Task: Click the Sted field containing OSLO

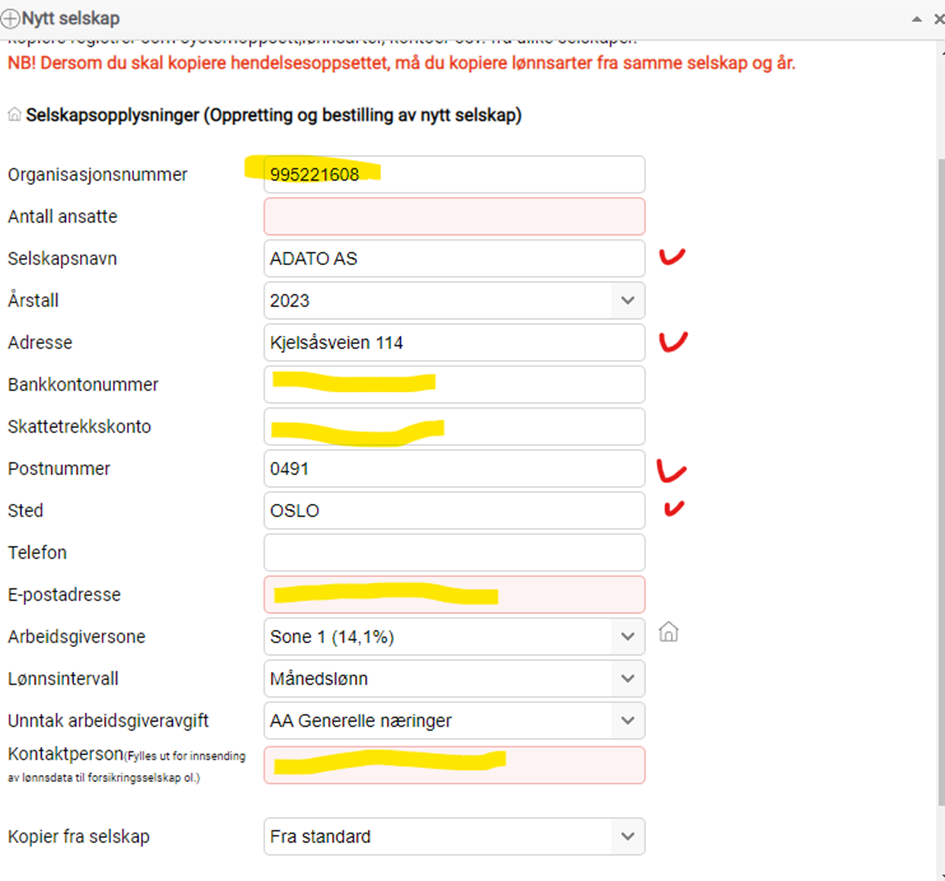Action: coord(454,510)
